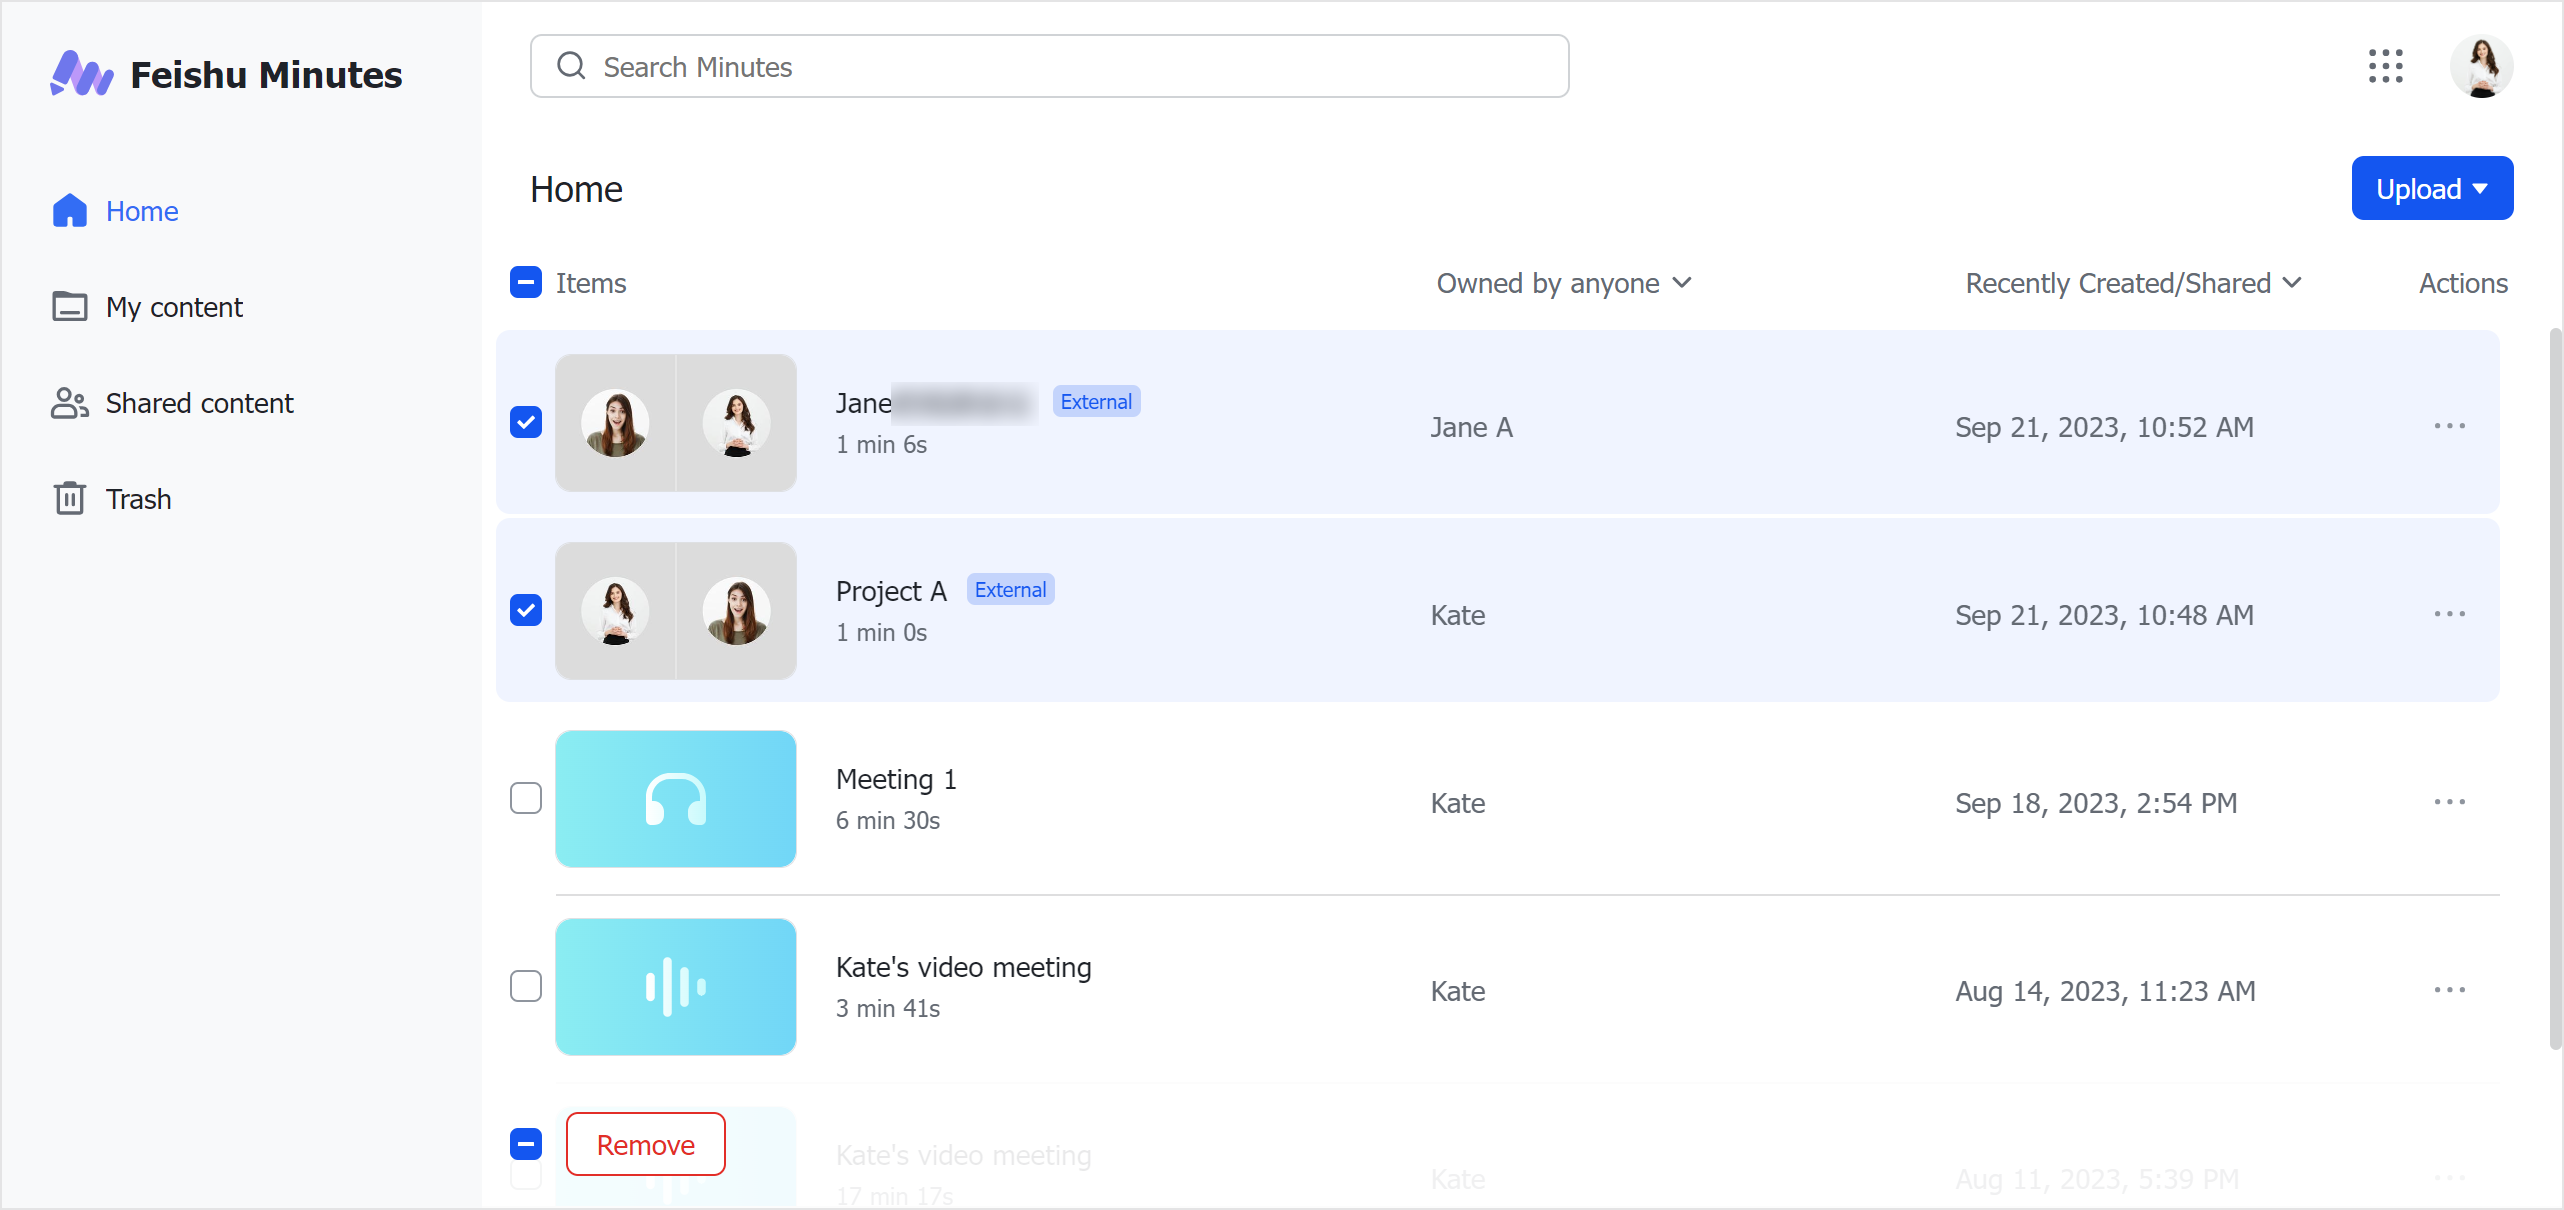Screen dimensions: 2564x1210
Task: Open more actions for Meeting 1 row
Action: (2449, 802)
